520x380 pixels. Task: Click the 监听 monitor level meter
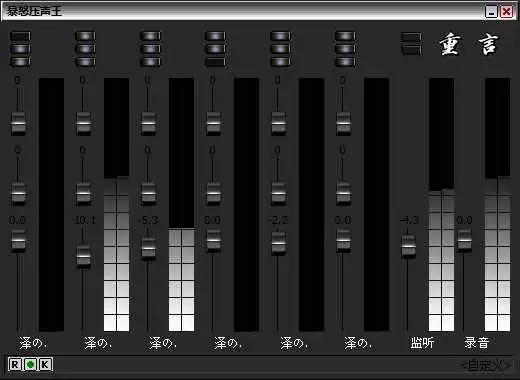click(441, 205)
